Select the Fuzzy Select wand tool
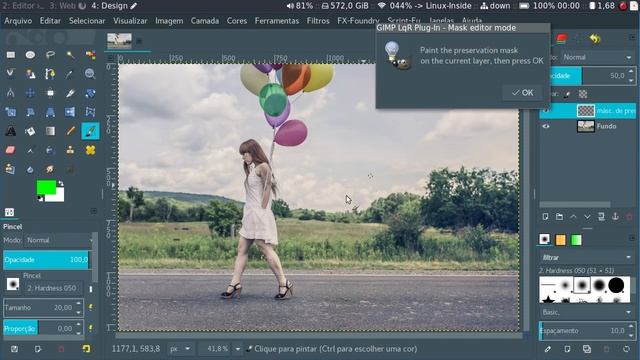The height and width of the screenshot is (360, 640). pos(70,55)
